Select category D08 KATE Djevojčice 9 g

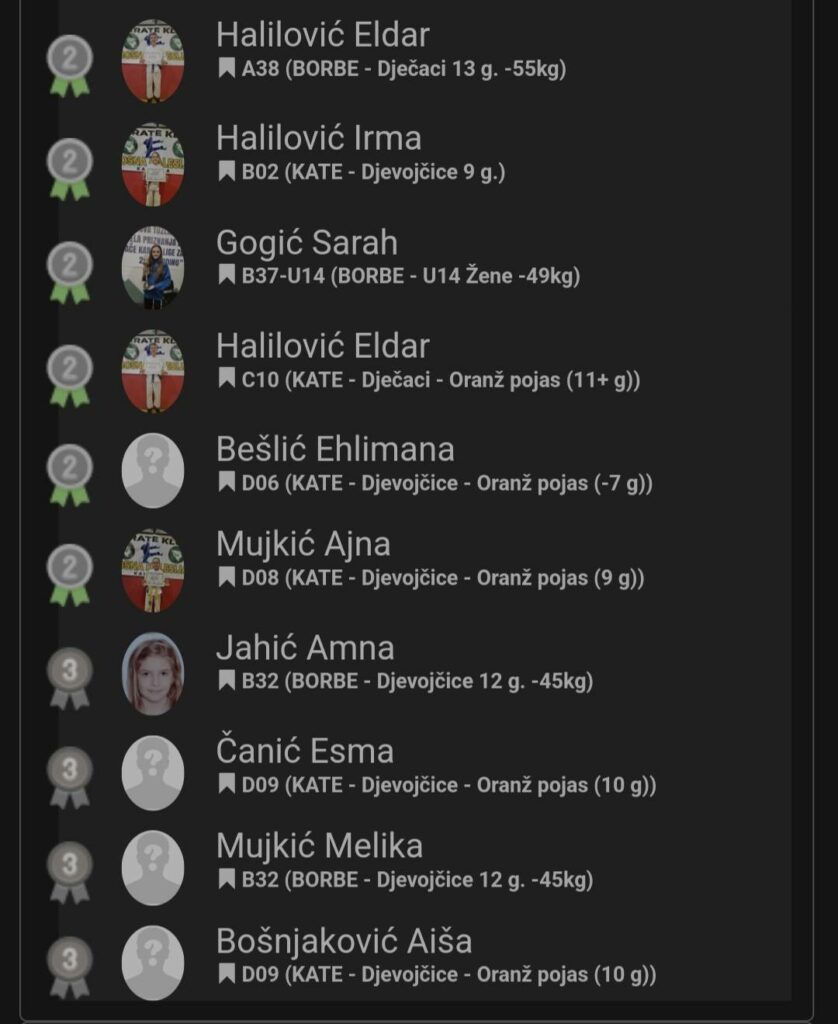click(443, 578)
